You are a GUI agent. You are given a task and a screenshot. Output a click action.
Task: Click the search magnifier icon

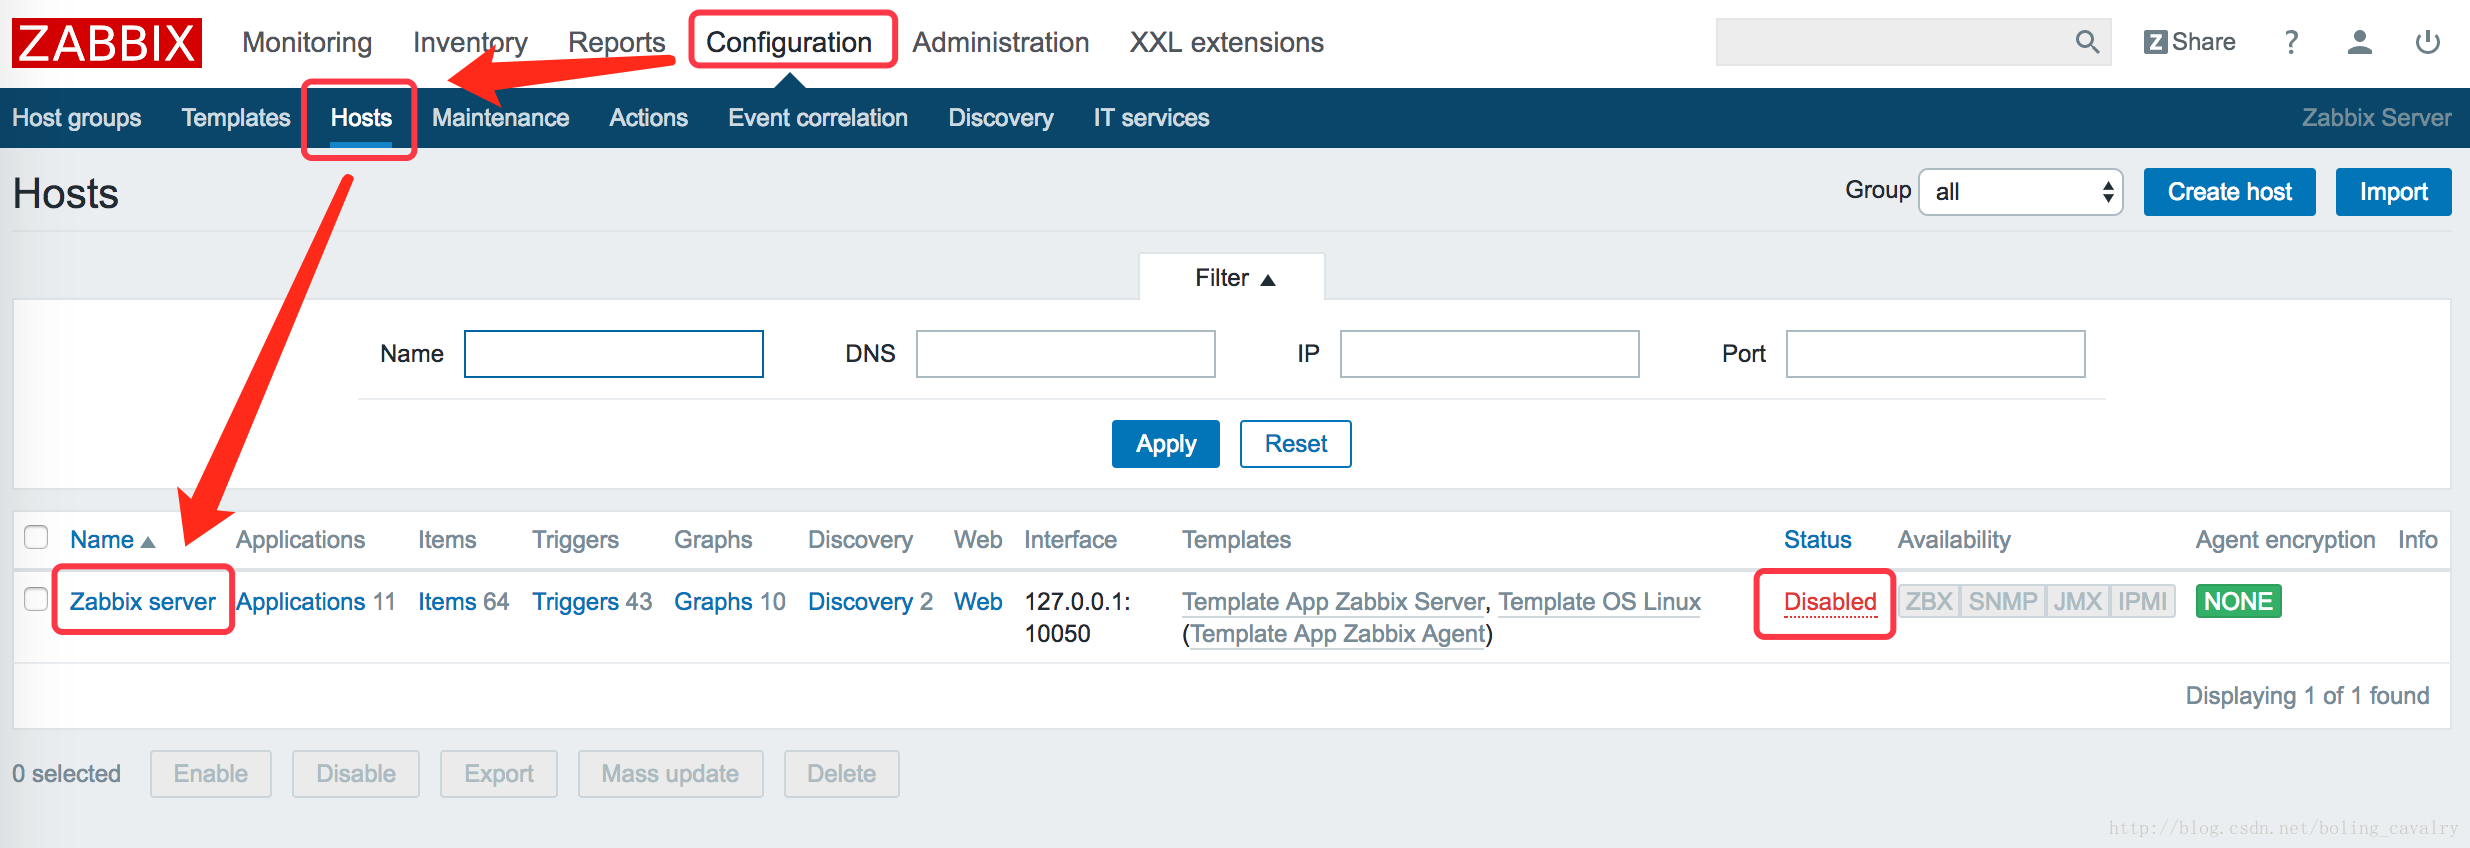[2087, 42]
